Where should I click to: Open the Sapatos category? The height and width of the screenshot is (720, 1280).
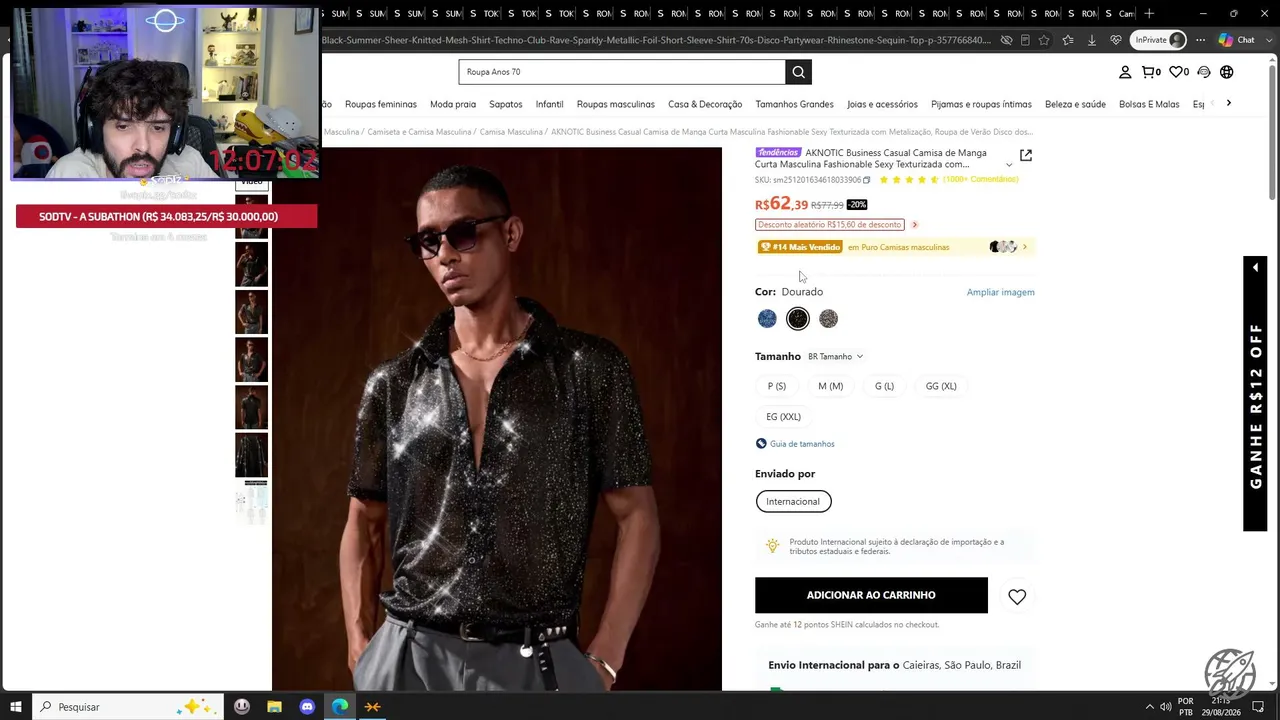tap(506, 104)
